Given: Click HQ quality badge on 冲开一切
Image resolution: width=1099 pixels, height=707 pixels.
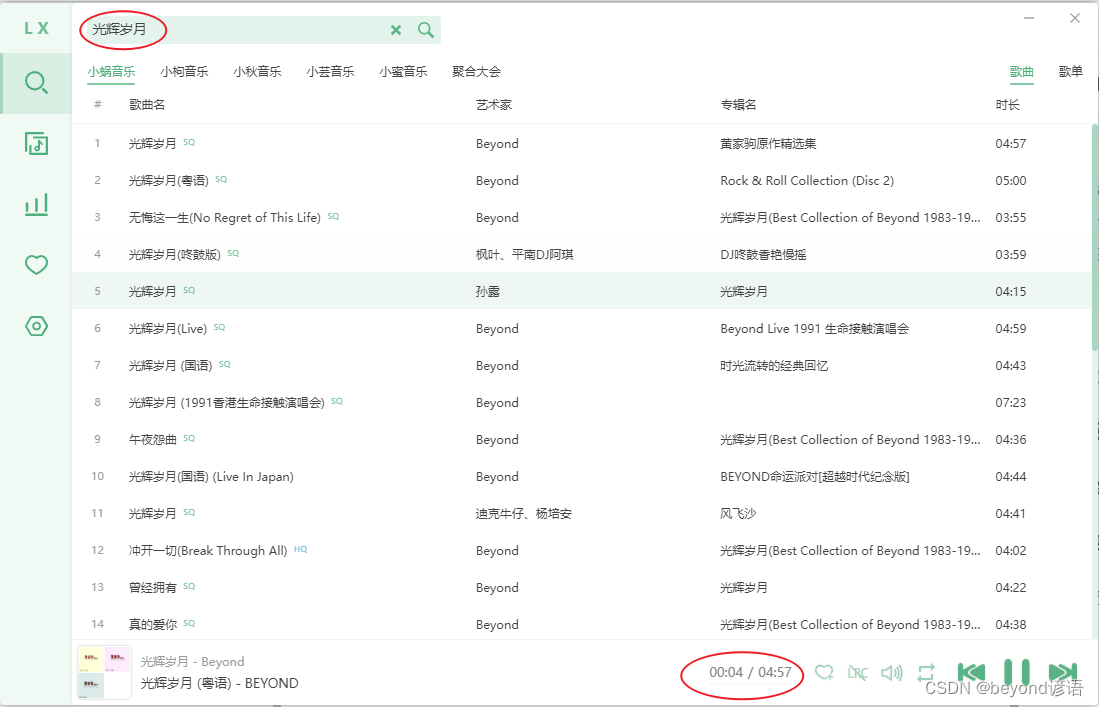Looking at the screenshot, I should click(x=301, y=549).
